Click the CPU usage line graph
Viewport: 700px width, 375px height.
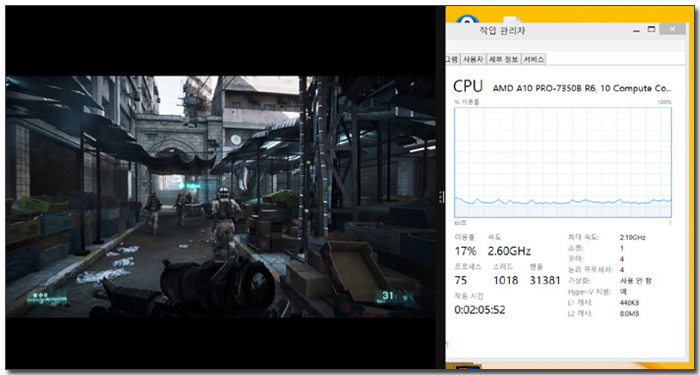click(562, 162)
